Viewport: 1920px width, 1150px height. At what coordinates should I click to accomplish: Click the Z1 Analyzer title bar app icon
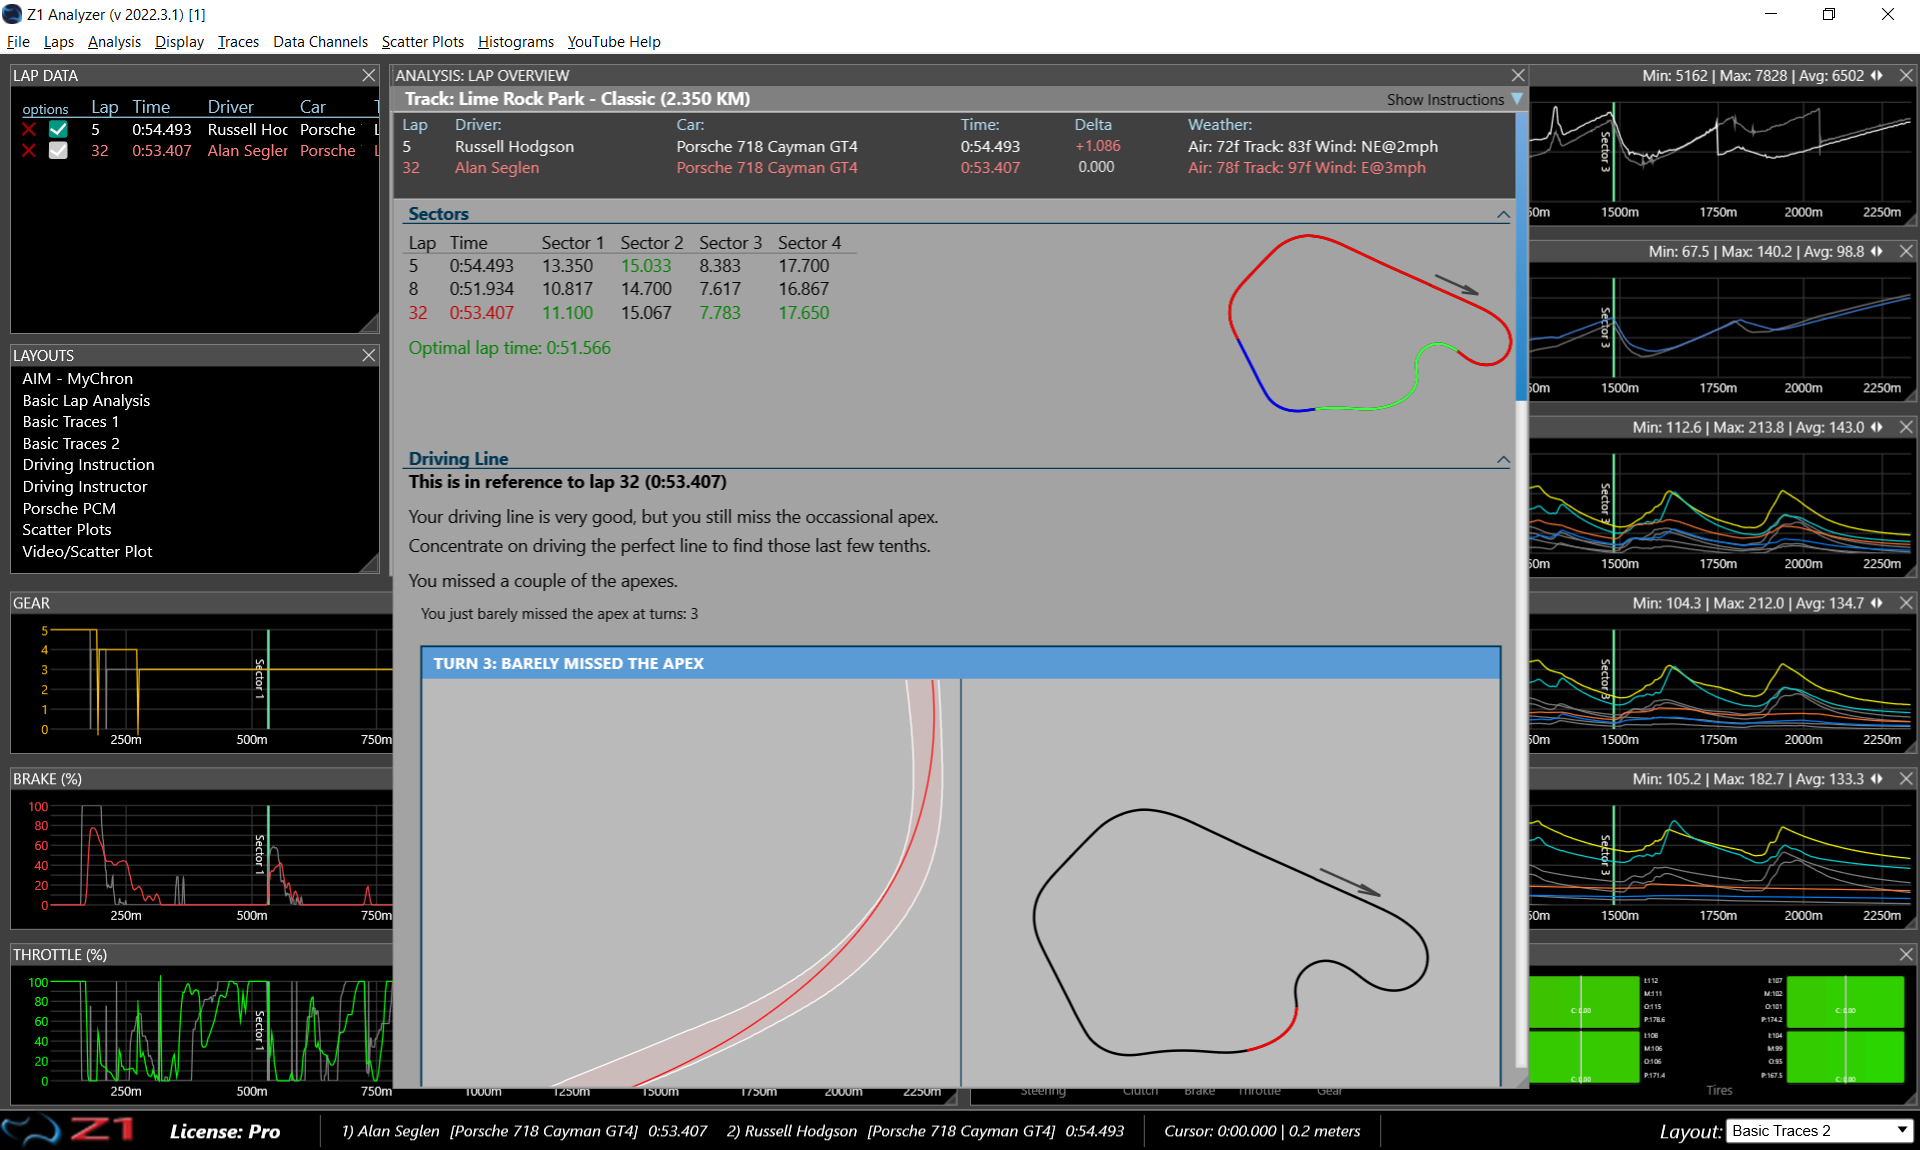pos(12,14)
